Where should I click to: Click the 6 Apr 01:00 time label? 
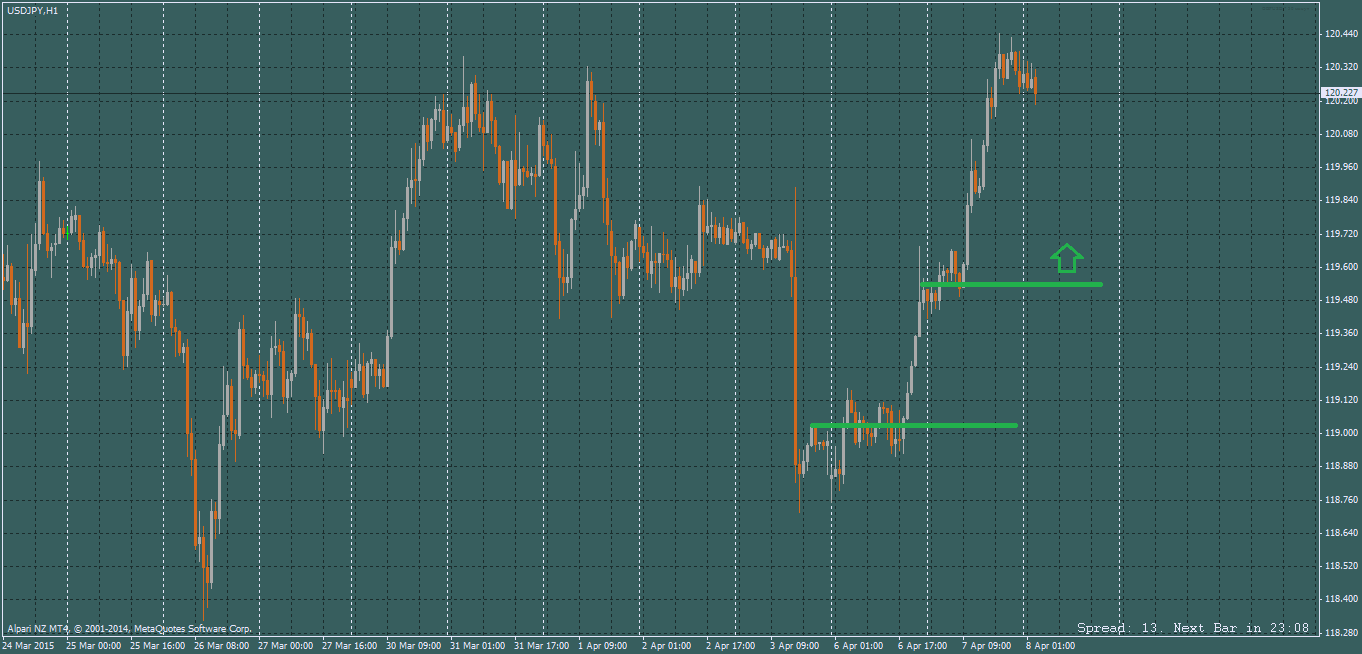pyautogui.click(x=859, y=646)
